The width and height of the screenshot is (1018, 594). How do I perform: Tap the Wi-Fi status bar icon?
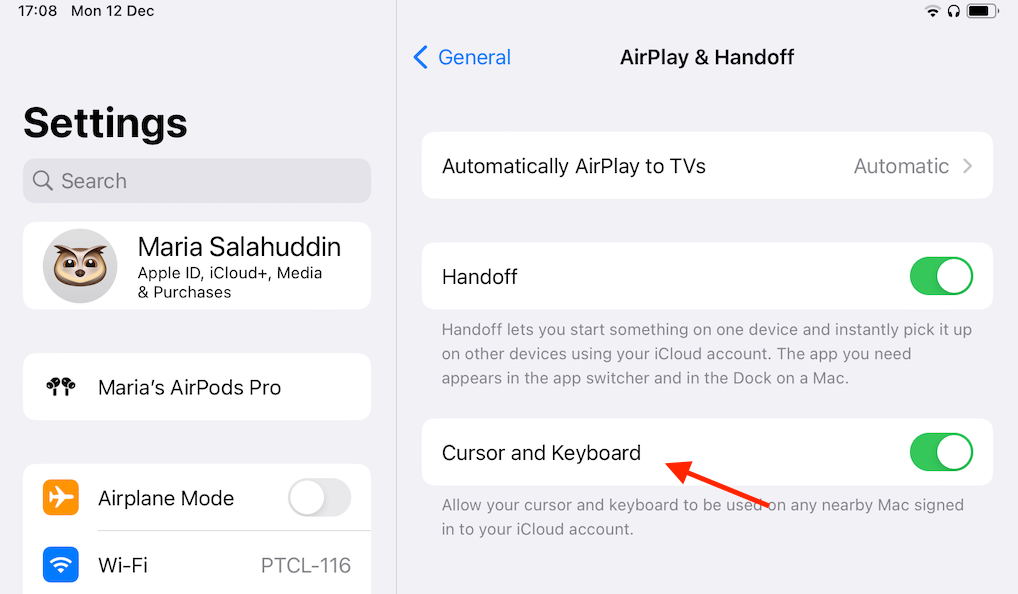933,11
